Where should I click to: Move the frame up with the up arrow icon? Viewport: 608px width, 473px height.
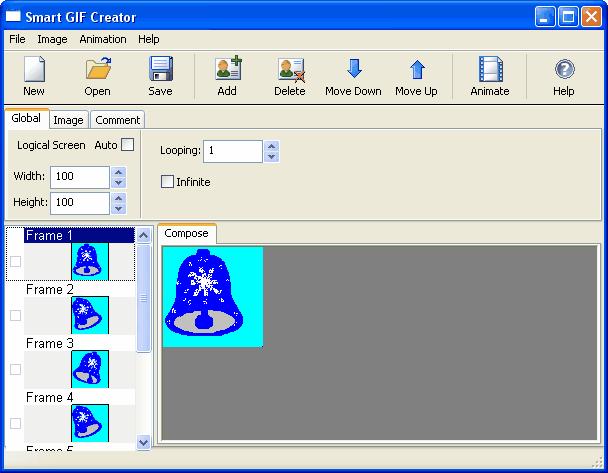point(417,69)
